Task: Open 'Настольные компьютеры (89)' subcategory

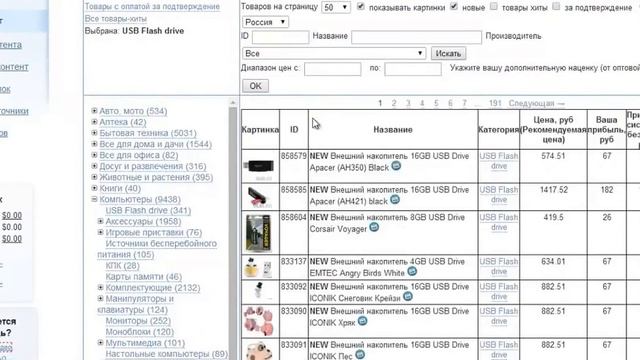Action: pyautogui.click(x=167, y=353)
